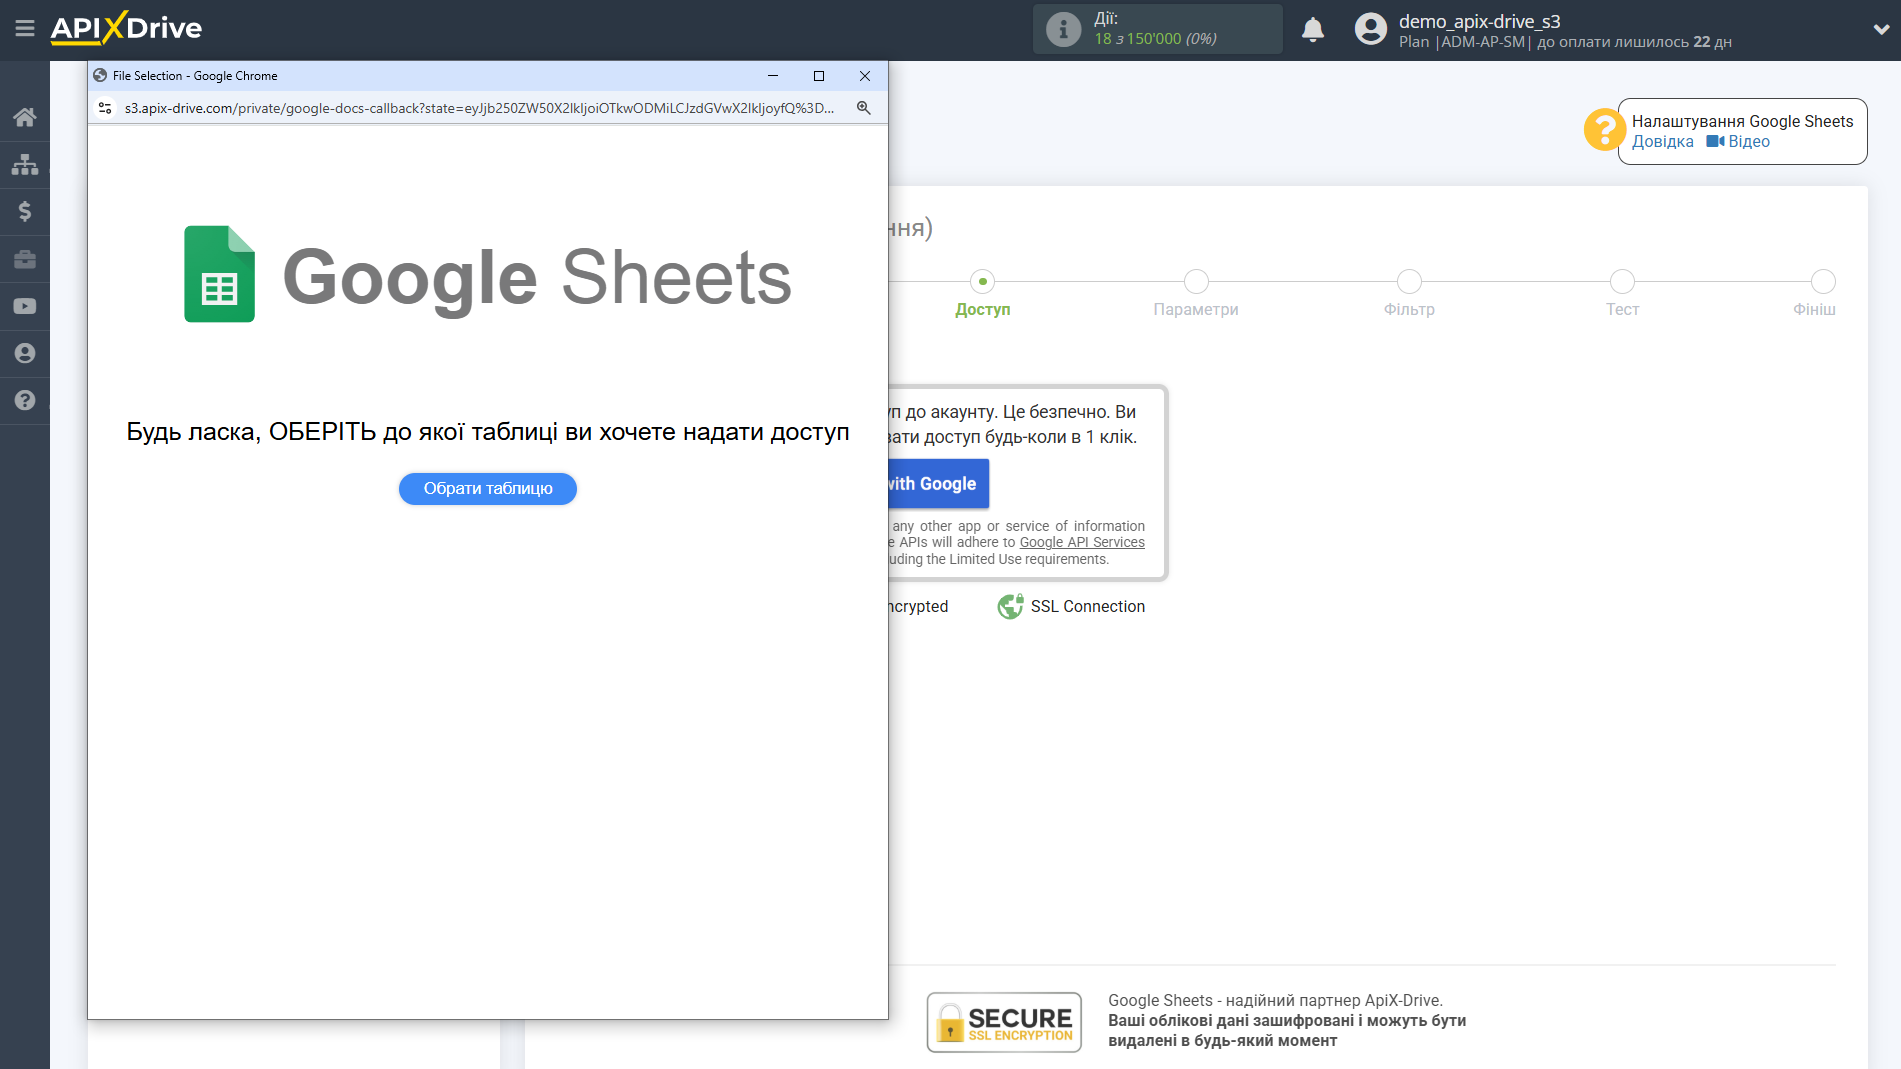Open the home icon in sidebar
Viewport: 1901px width, 1069px height.
(25, 117)
